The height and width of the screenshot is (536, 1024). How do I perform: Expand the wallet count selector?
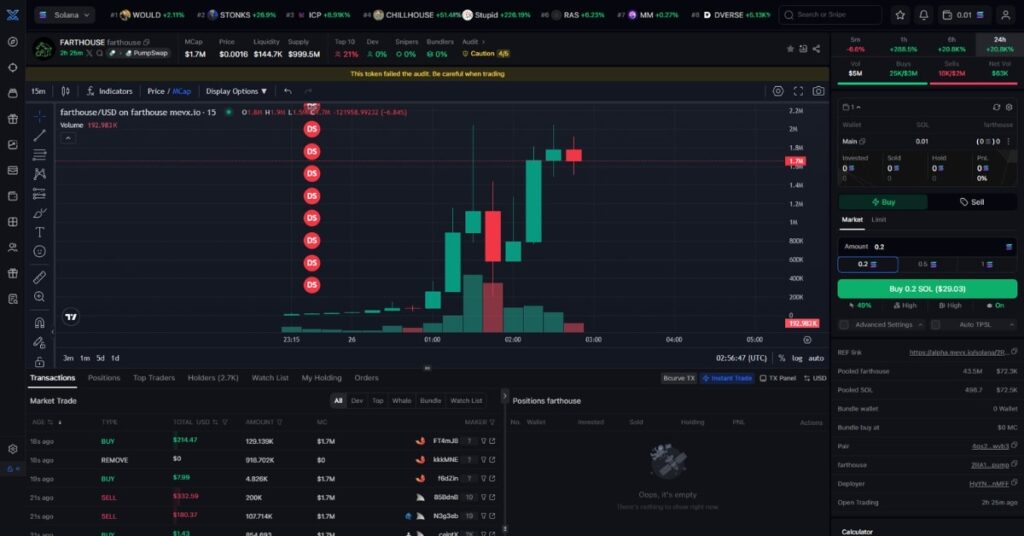point(852,107)
